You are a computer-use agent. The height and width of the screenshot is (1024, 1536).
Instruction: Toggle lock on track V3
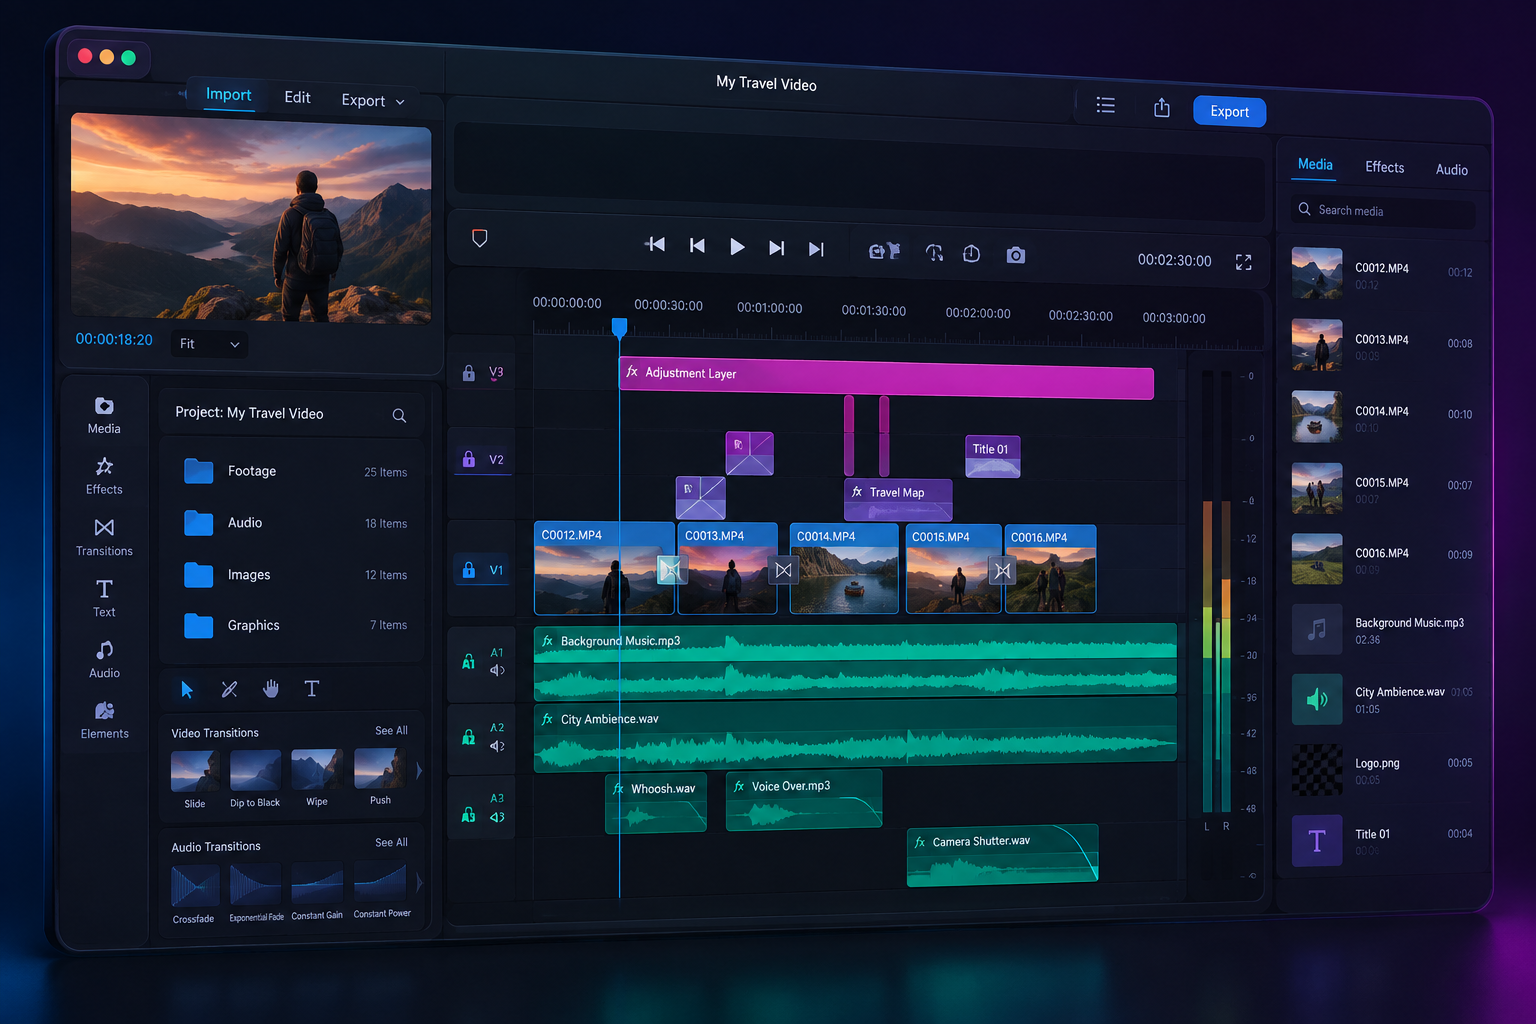click(x=469, y=373)
